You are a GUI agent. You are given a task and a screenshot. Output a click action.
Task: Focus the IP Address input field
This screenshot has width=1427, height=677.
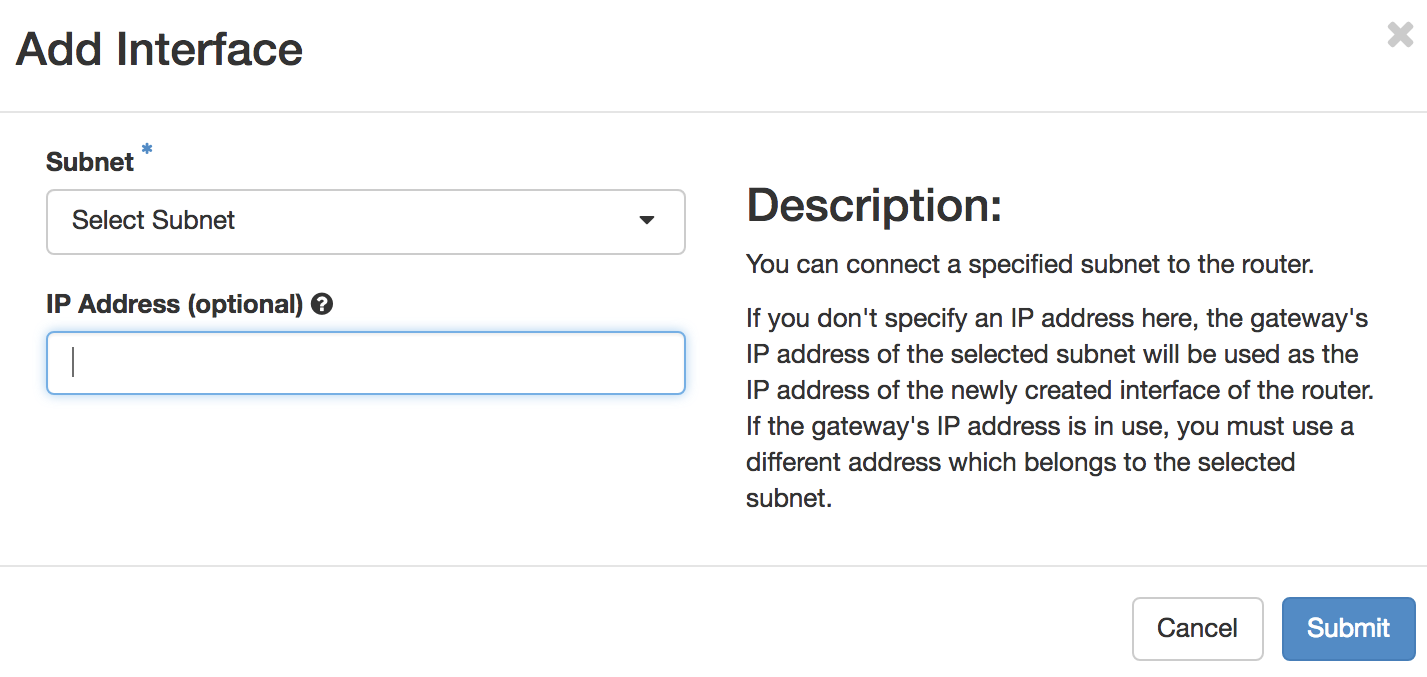click(366, 363)
